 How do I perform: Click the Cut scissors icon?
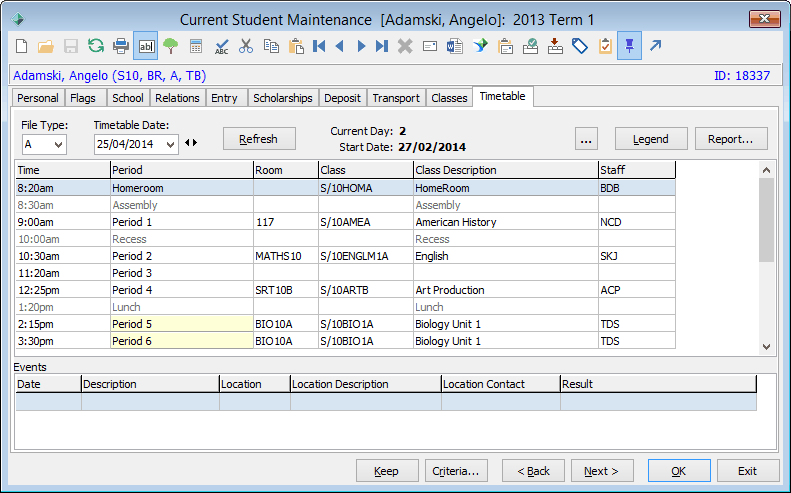pyautogui.click(x=246, y=46)
